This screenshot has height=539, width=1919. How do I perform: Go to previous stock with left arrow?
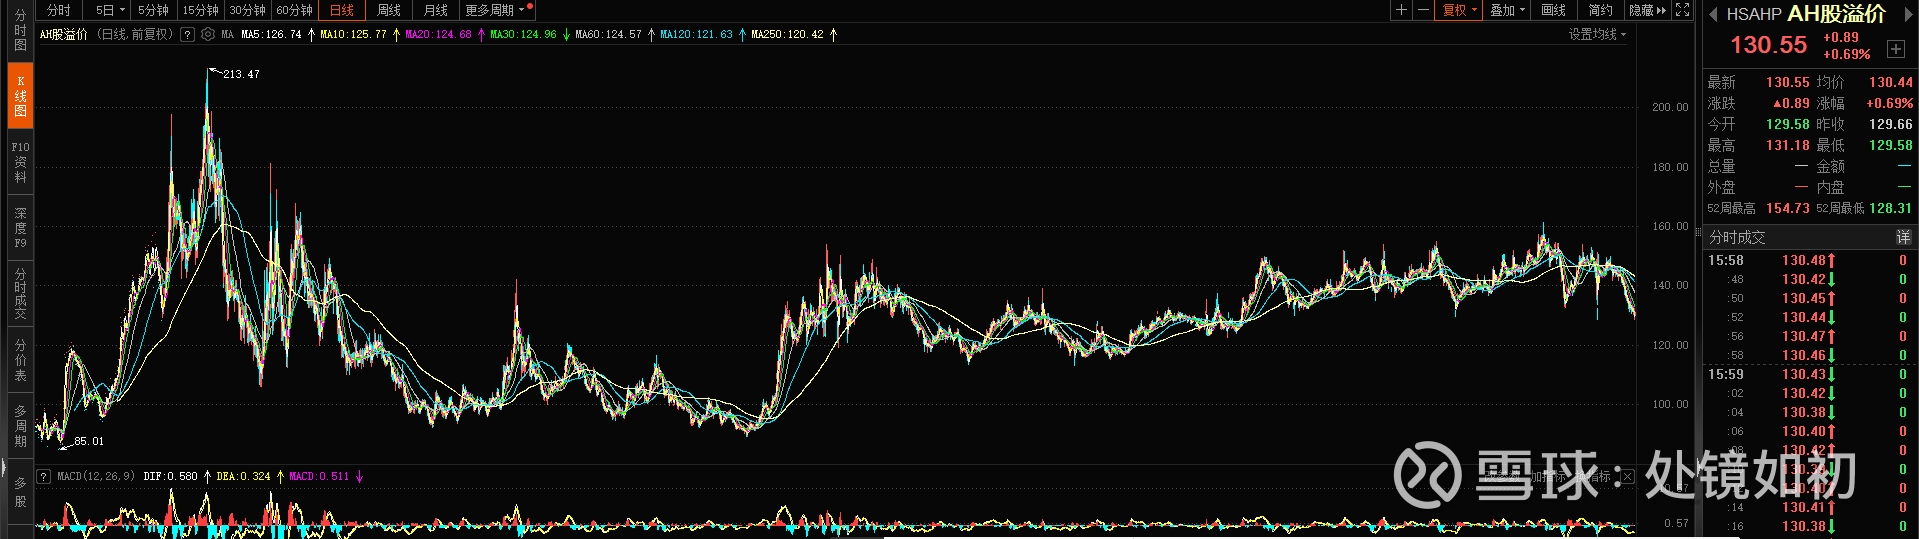1712,14
